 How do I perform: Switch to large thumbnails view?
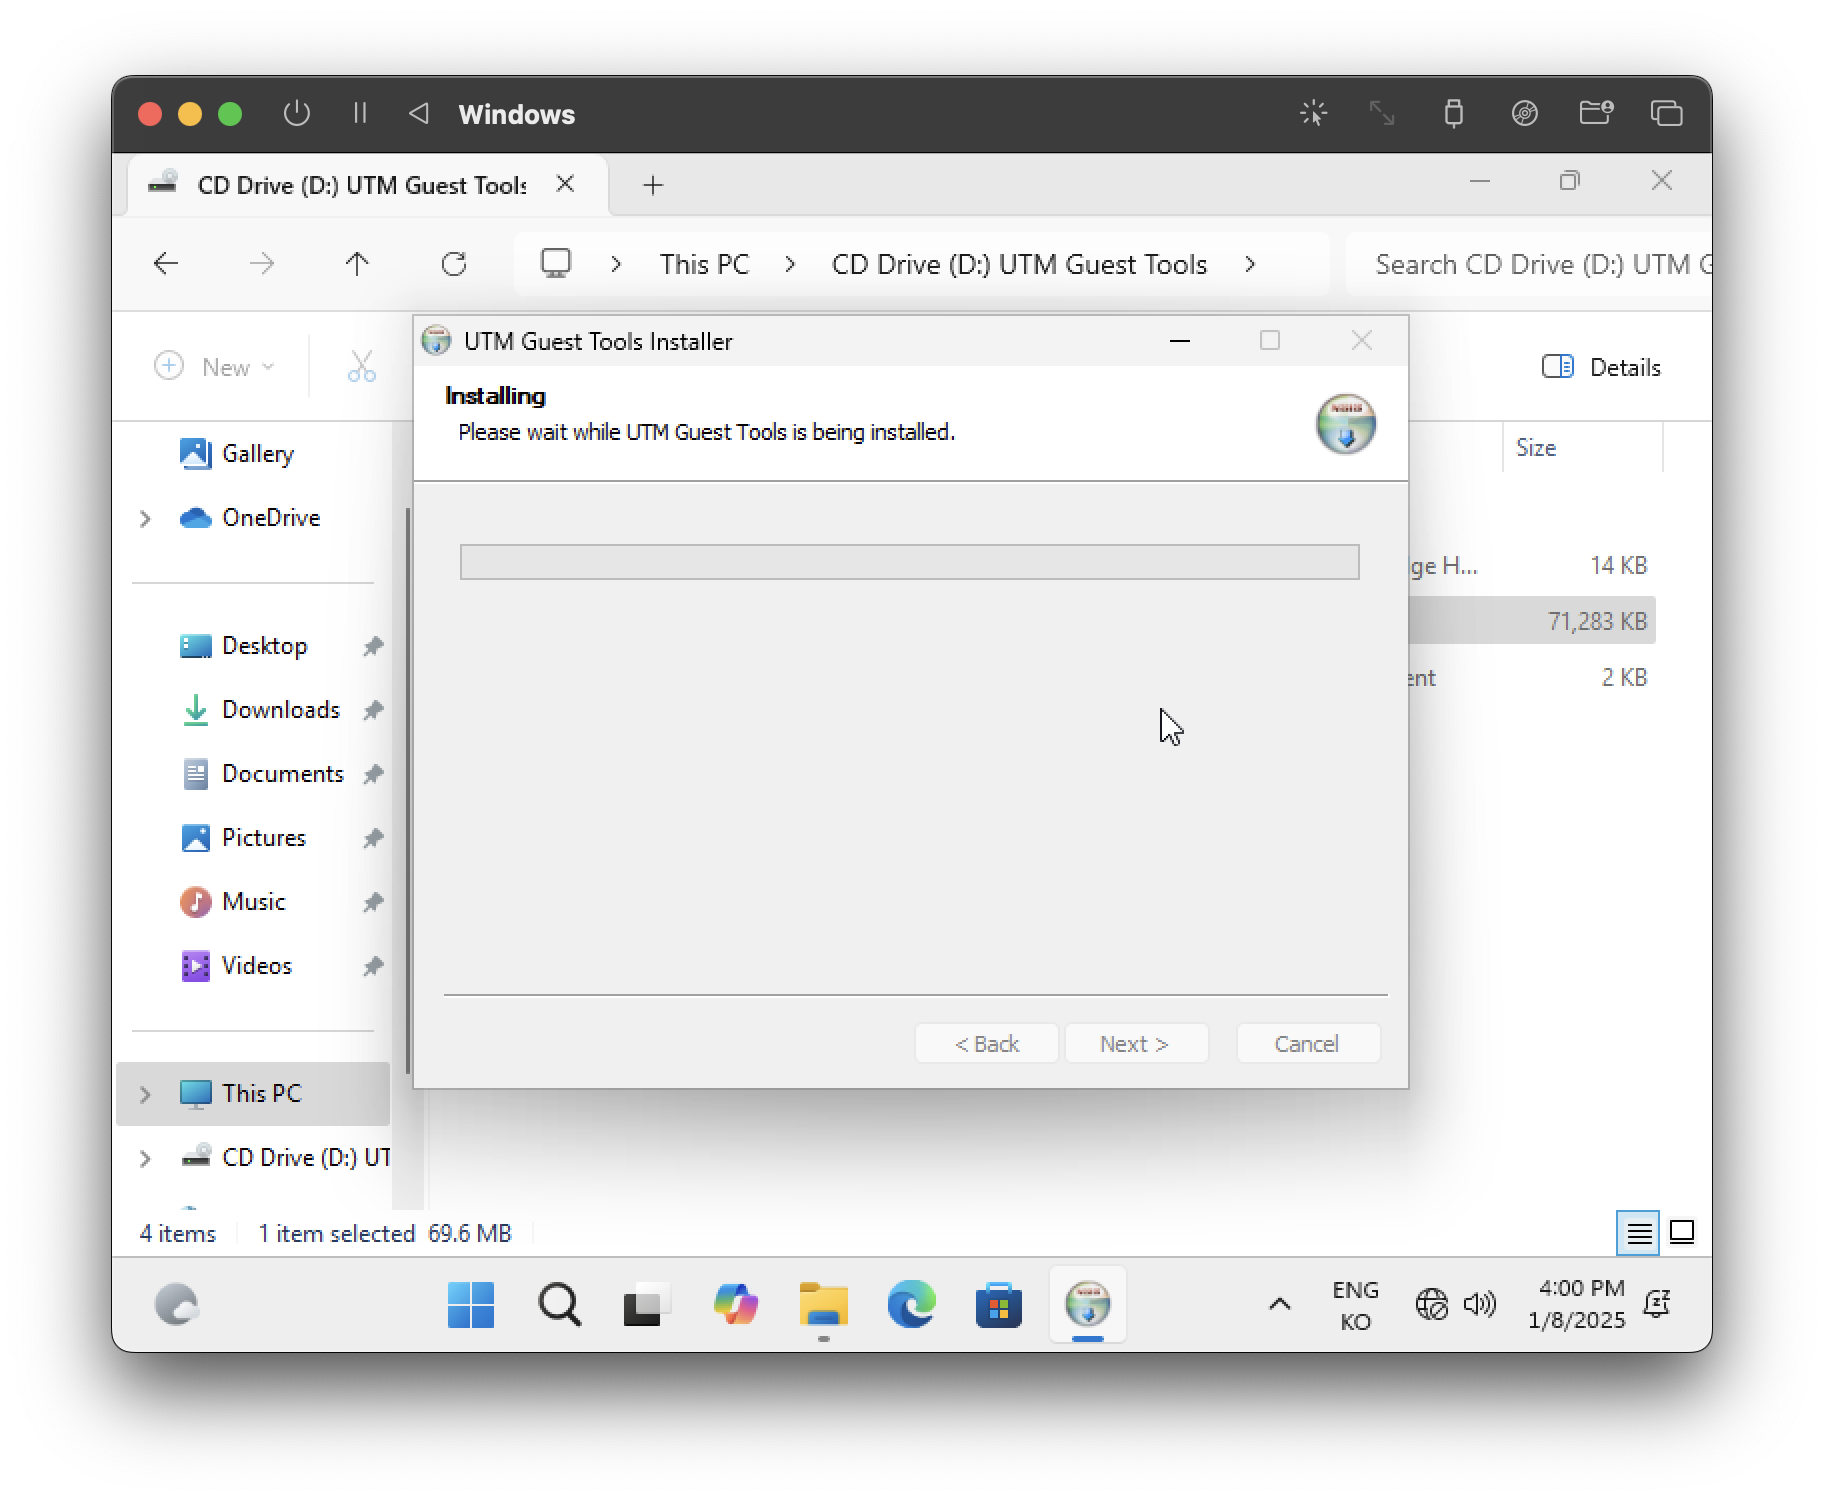(1682, 1232)
